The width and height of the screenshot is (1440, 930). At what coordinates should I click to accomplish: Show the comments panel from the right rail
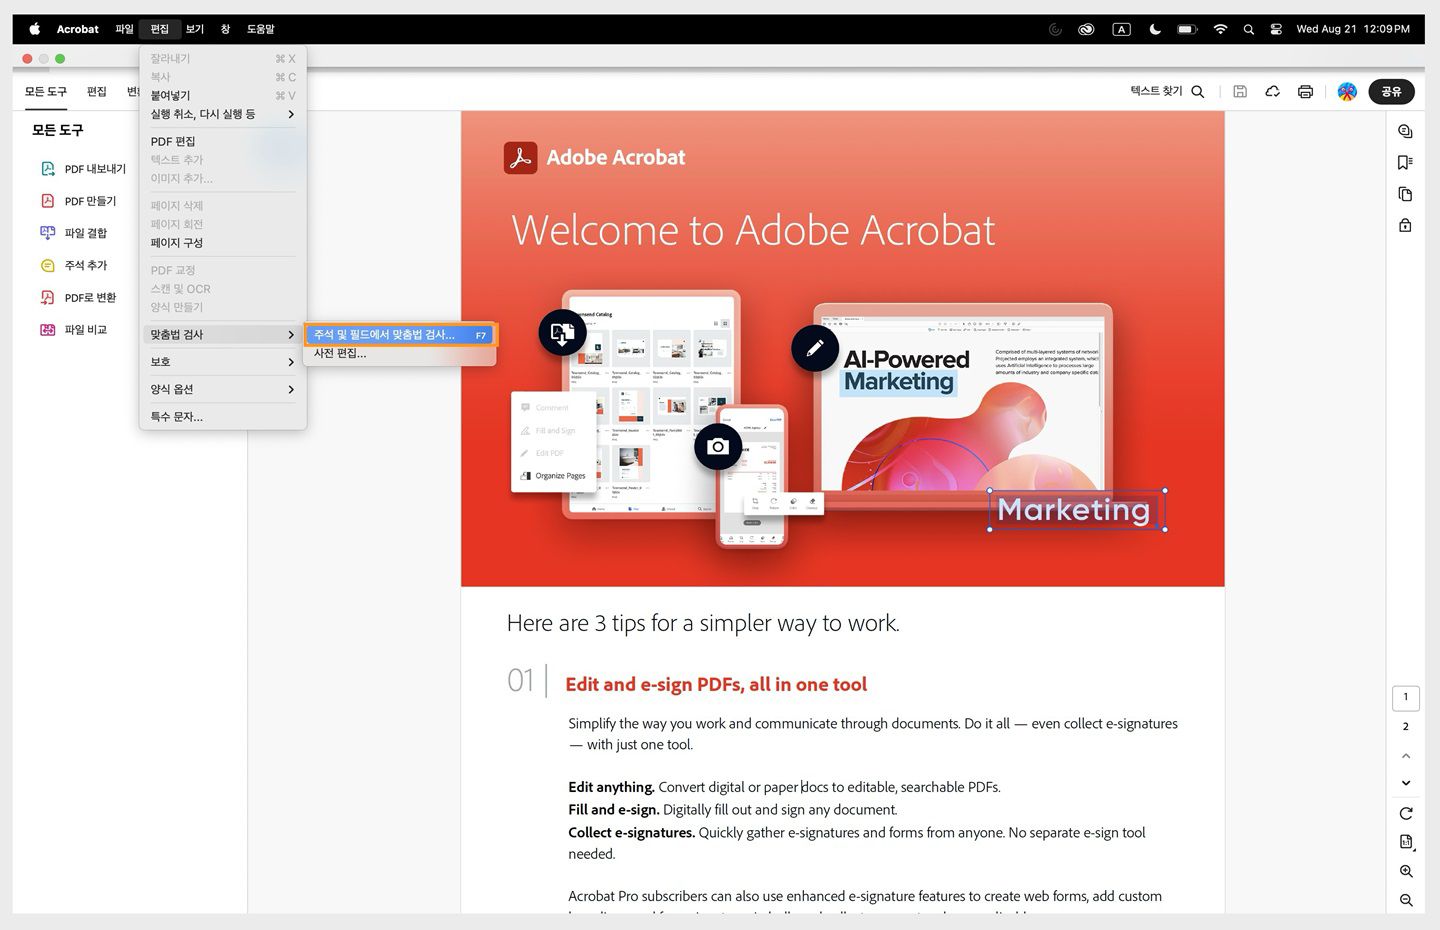1405,131
